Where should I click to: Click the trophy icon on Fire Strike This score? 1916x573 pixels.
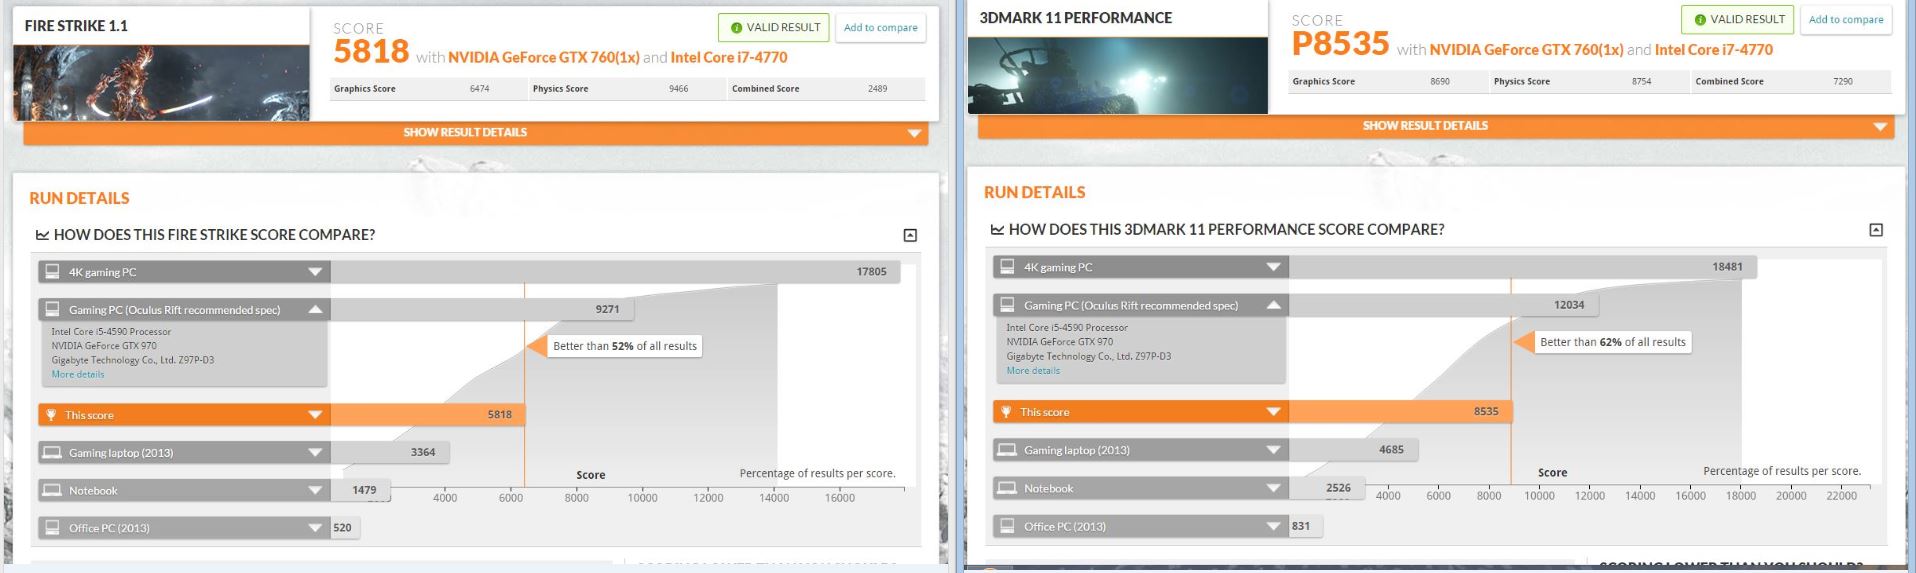52,415
